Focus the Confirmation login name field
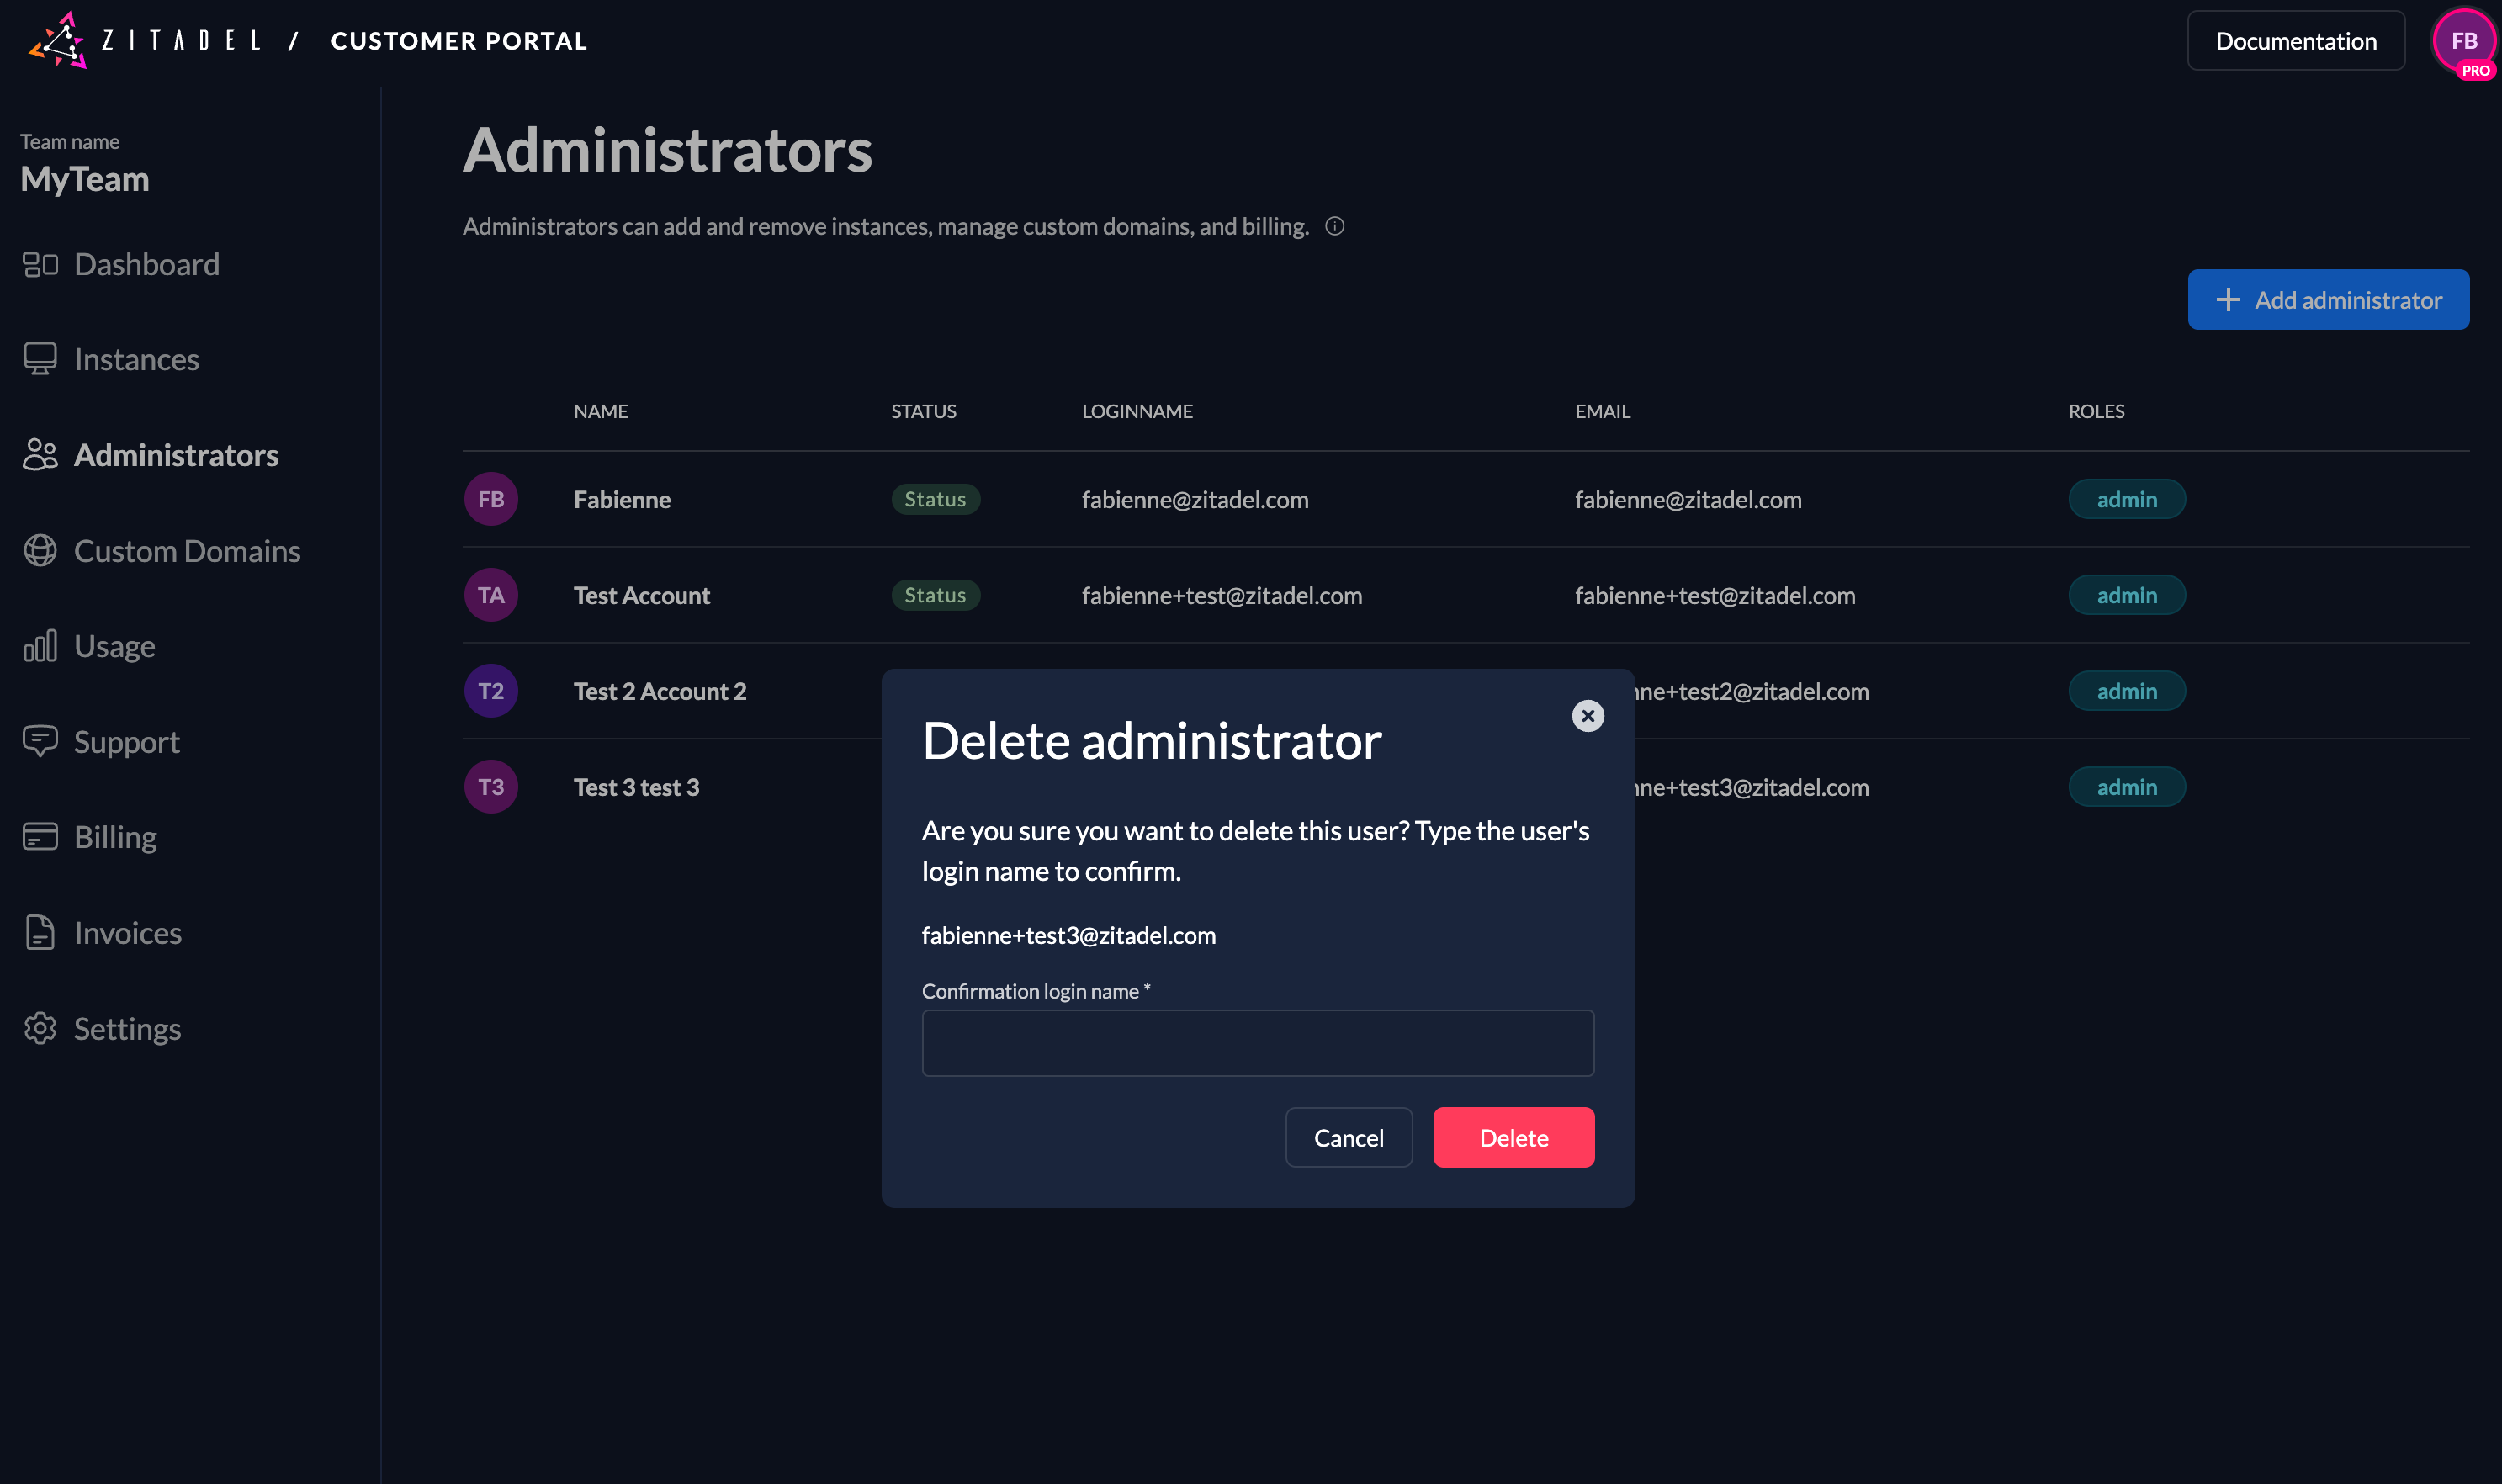Image resolution: width=2502 pixels, height=1484 pixels. pyautogui.click(x=1257, y=1043)
